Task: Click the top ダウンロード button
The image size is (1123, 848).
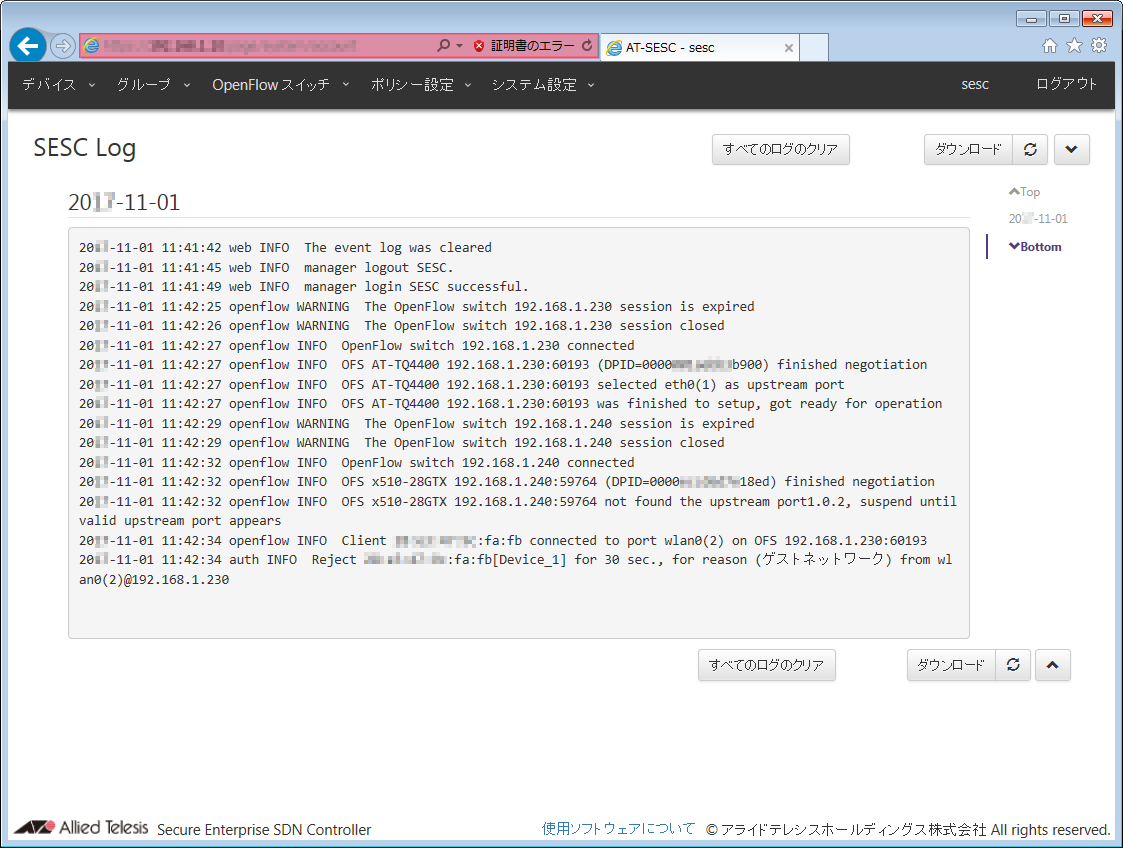Action: tap(968, 150)
